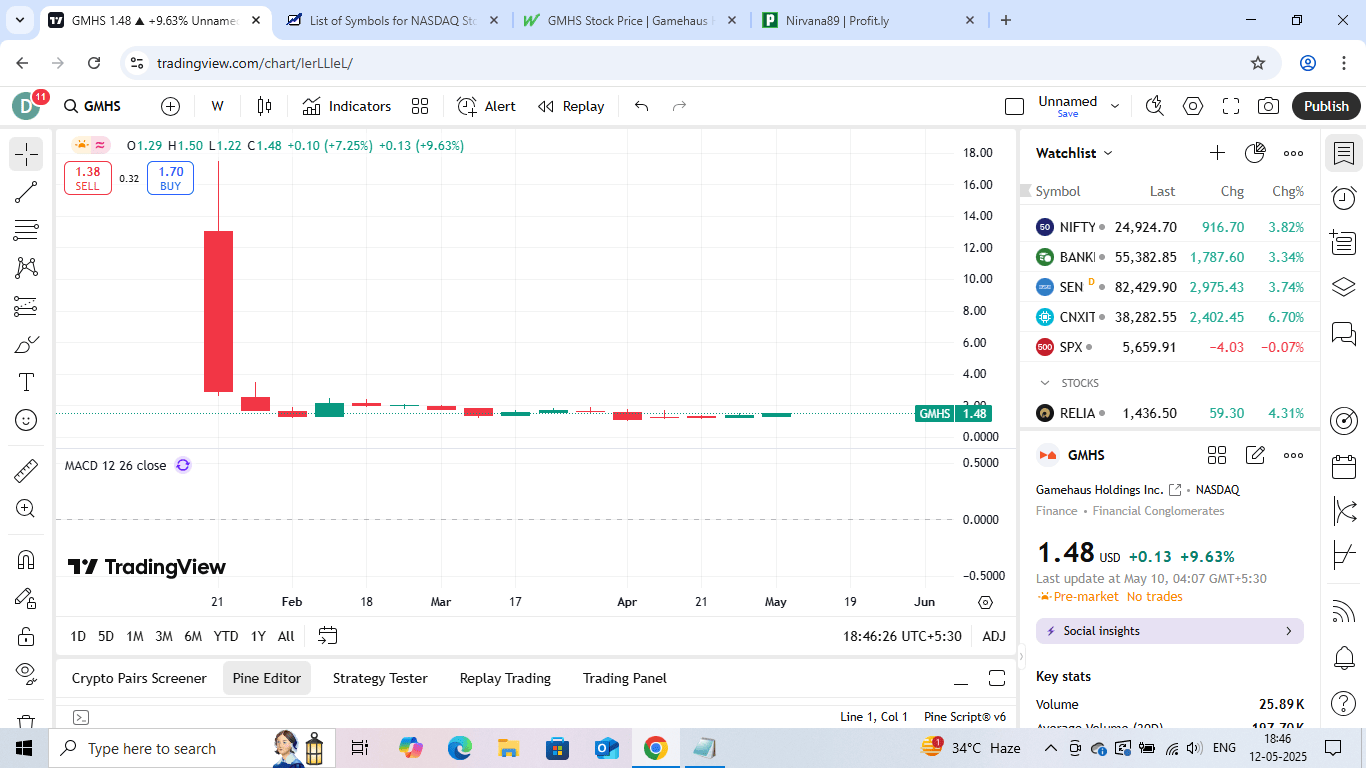
Task: Open the Trading Panel tab
Action: coord(625,678)
